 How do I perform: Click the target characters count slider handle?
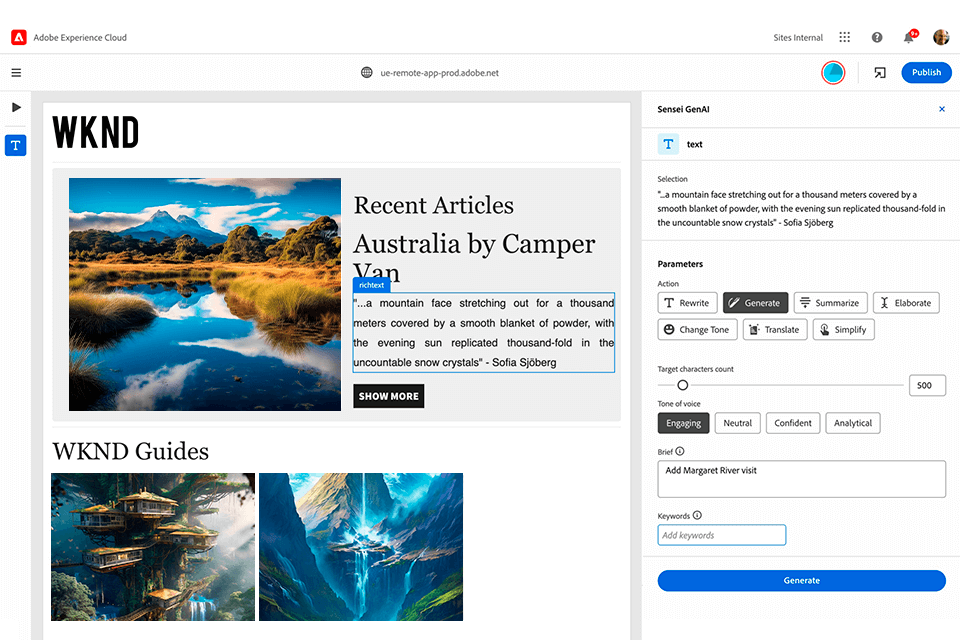point(683,385)
